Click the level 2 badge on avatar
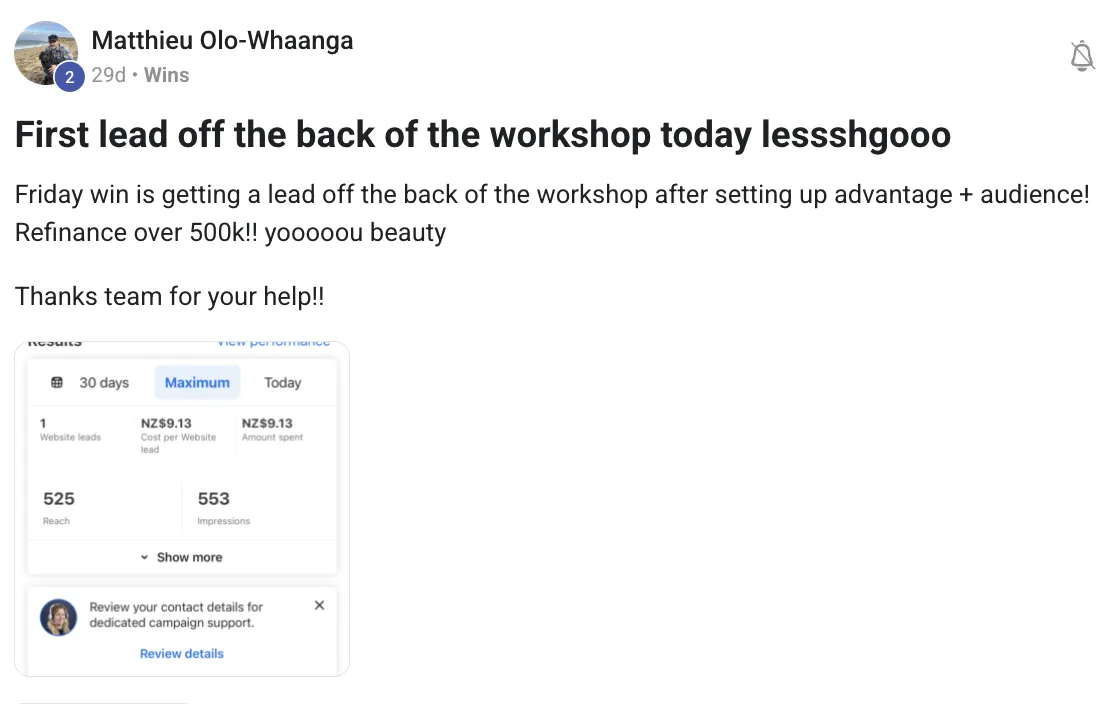The image size is (1110, 704). (x=69, y=76)
